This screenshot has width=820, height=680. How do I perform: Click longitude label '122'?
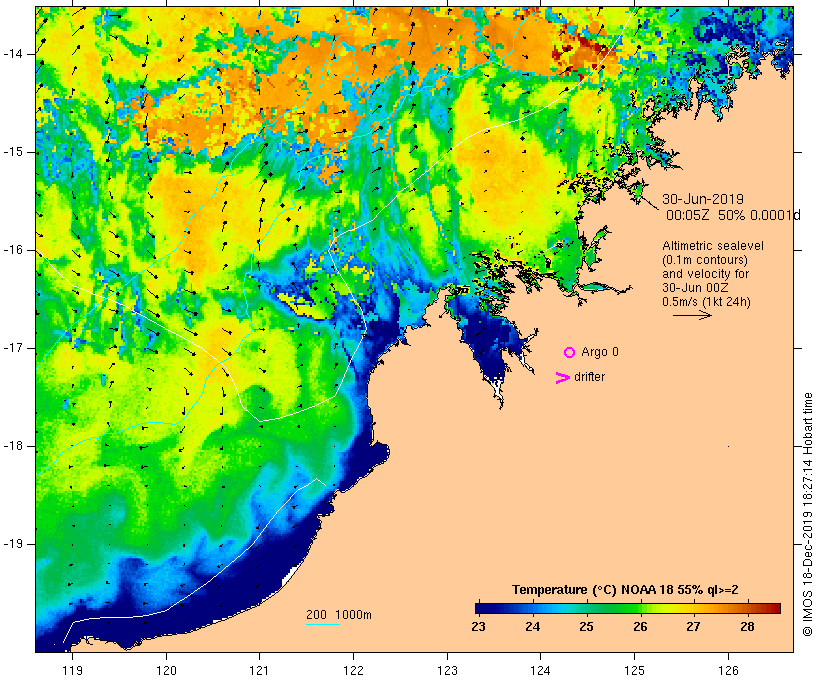pos(353,671)
